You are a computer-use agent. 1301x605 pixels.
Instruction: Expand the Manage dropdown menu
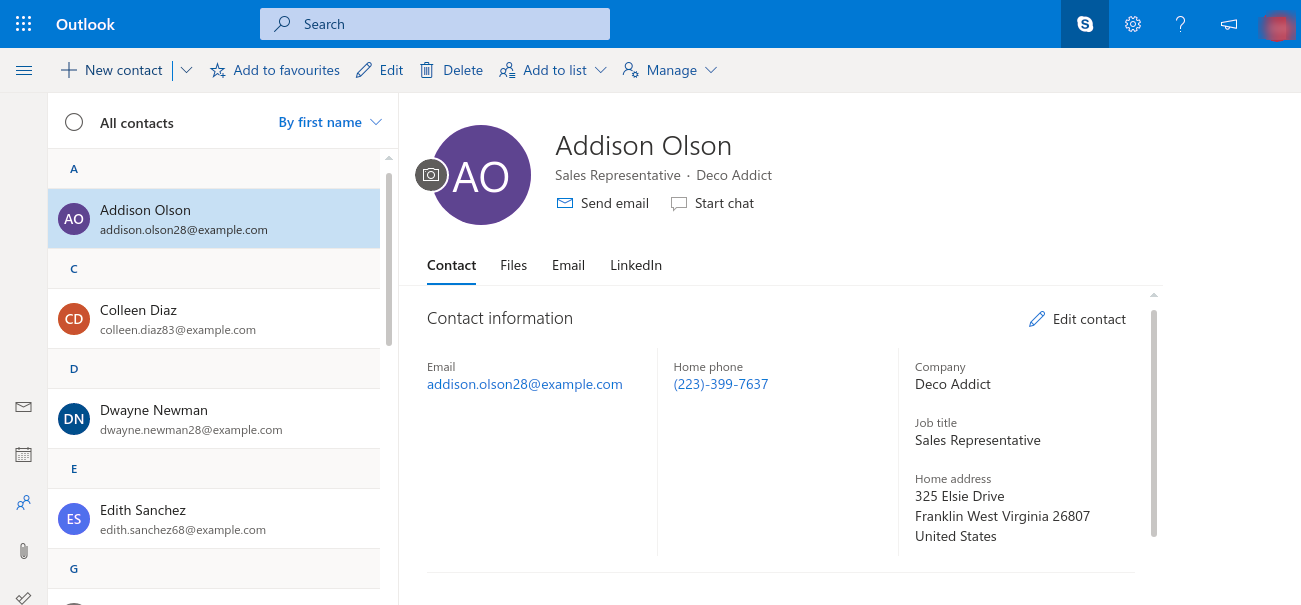click(x=670, y=70)
